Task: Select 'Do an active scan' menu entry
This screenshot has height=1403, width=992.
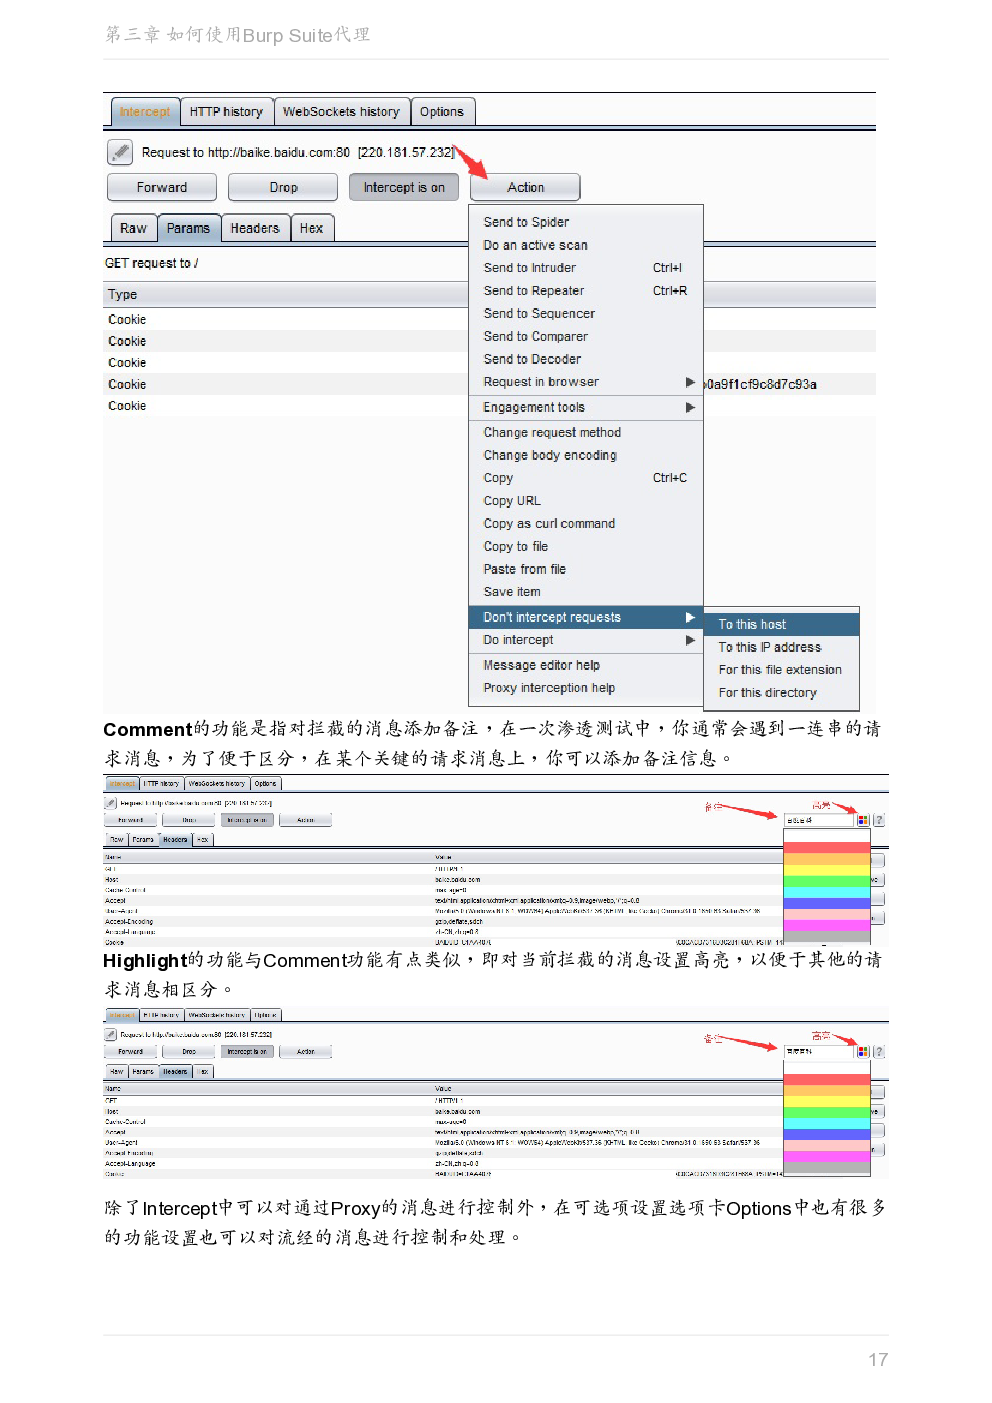Action: point(586,245)
